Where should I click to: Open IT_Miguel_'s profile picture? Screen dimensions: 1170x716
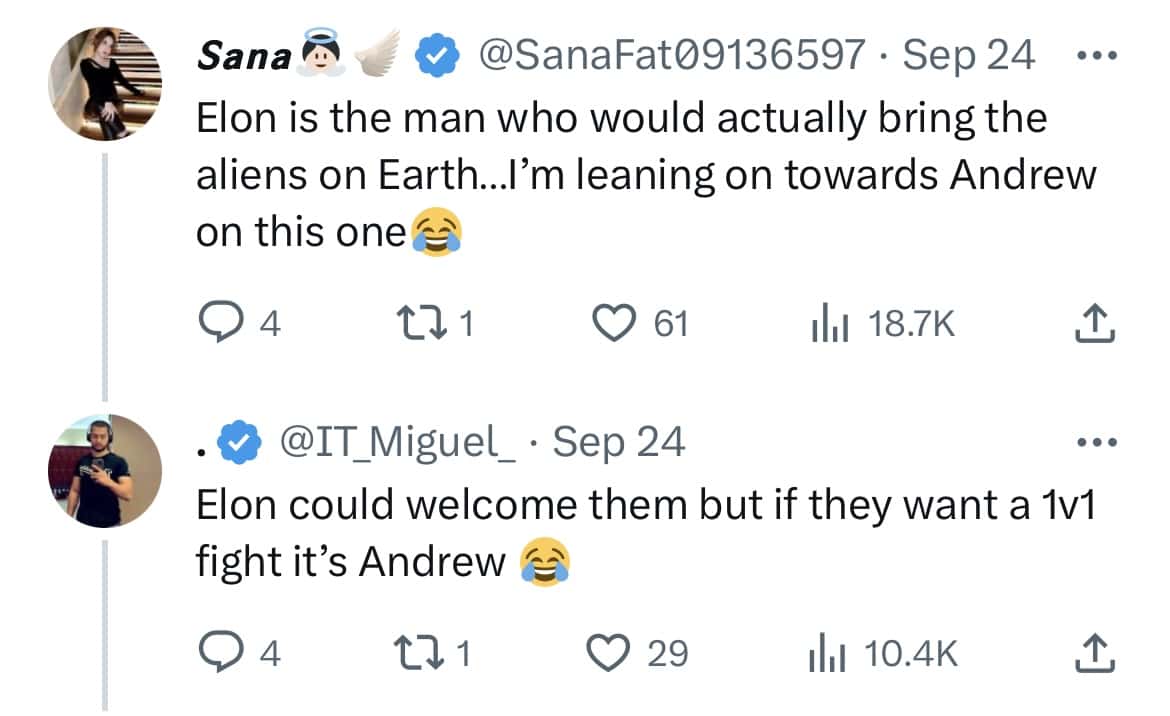[x=105, y=471]
